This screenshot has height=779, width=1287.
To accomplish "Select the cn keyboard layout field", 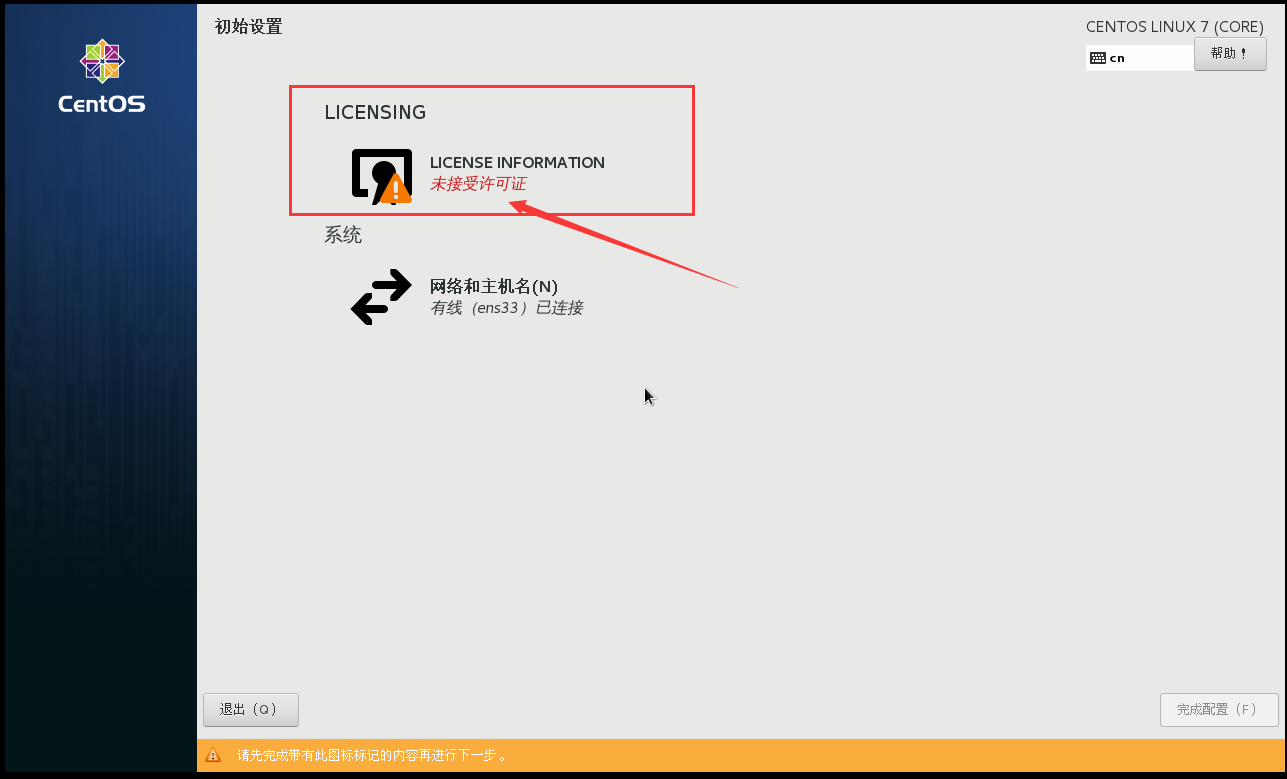I will (1139, 58).
